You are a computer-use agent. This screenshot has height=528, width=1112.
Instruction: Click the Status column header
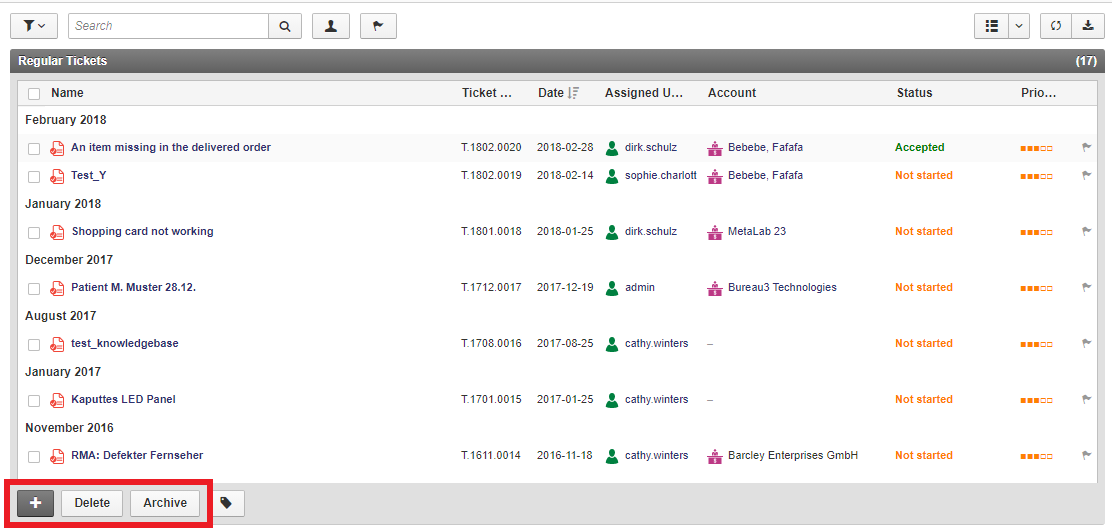(914, 93)
